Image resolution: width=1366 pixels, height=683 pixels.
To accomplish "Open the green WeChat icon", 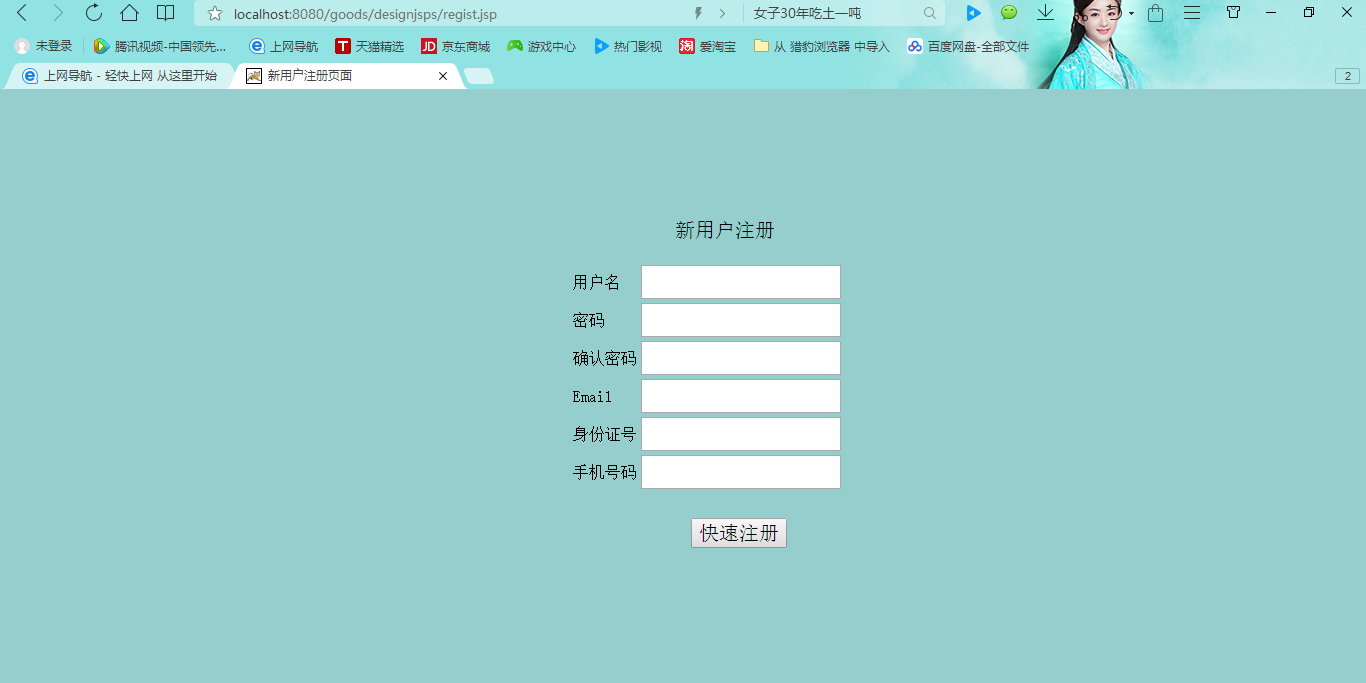I will tap(1009, 13).
